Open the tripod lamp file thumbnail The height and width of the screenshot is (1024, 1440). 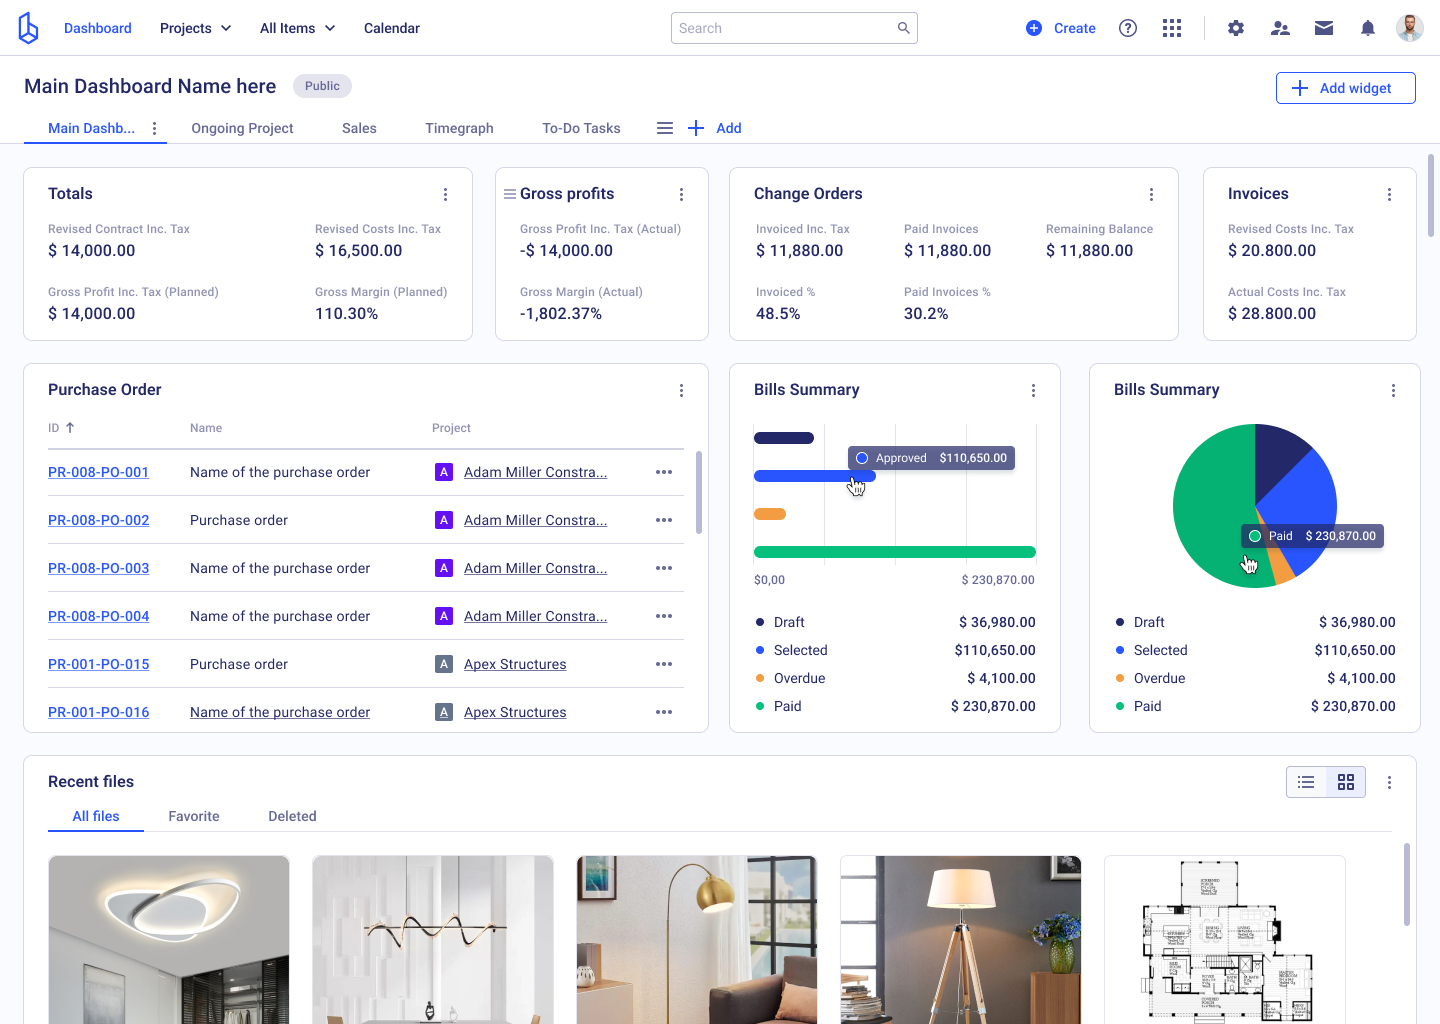pyautogui.click(x=961, y=940)
